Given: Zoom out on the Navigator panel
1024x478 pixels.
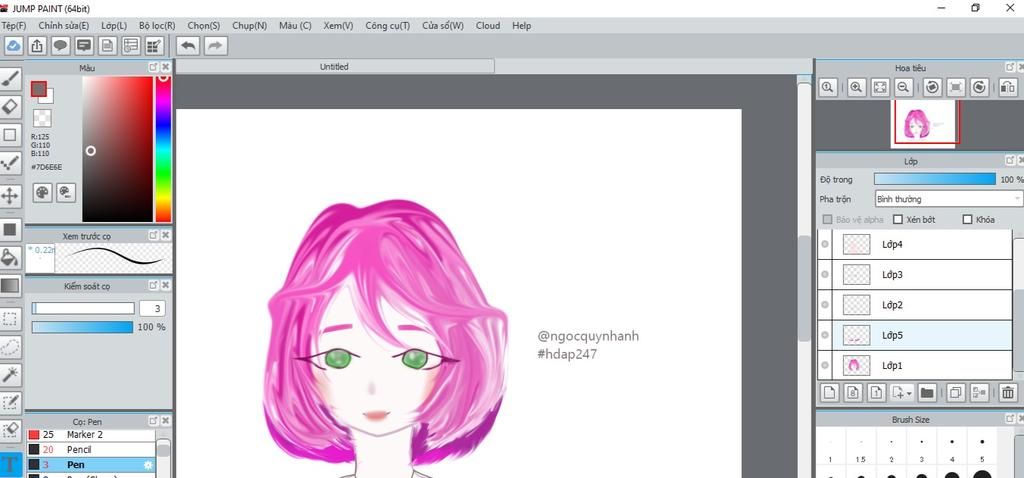Looking at the screenshot, I should [x=903, y=87].
